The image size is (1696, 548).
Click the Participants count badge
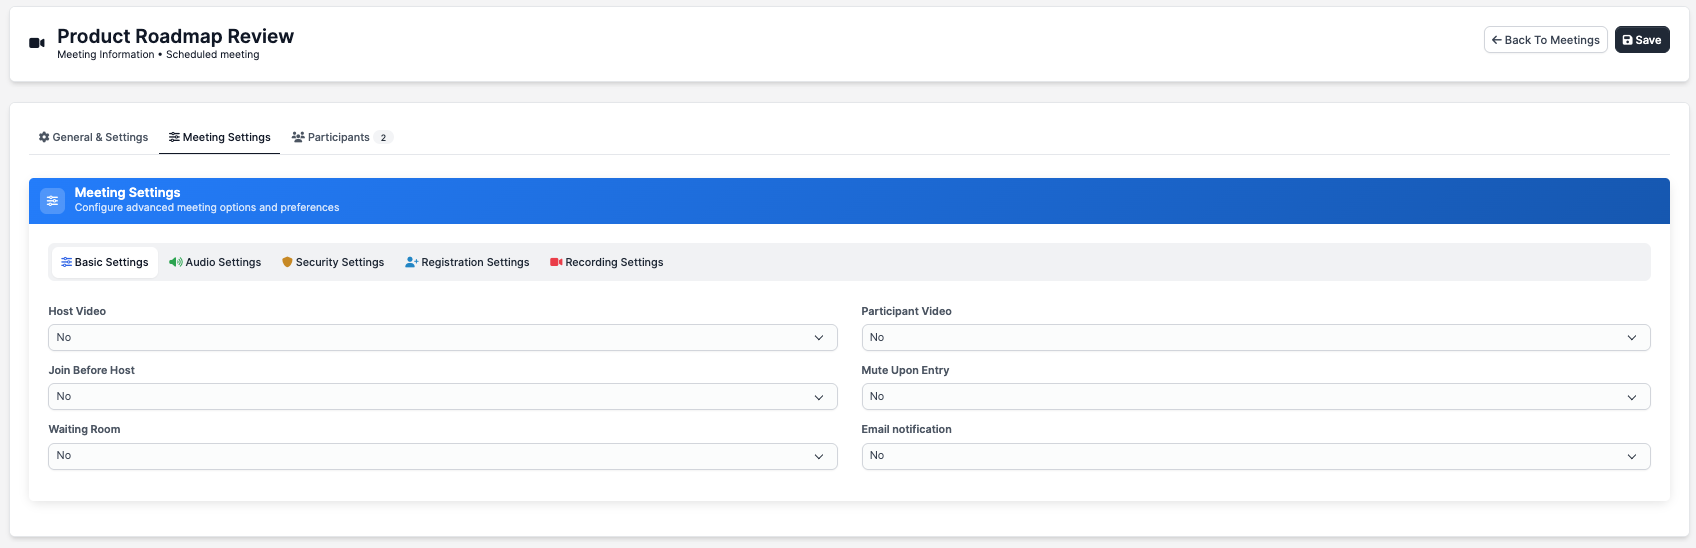pyautogui.click(x=383, y=138)
